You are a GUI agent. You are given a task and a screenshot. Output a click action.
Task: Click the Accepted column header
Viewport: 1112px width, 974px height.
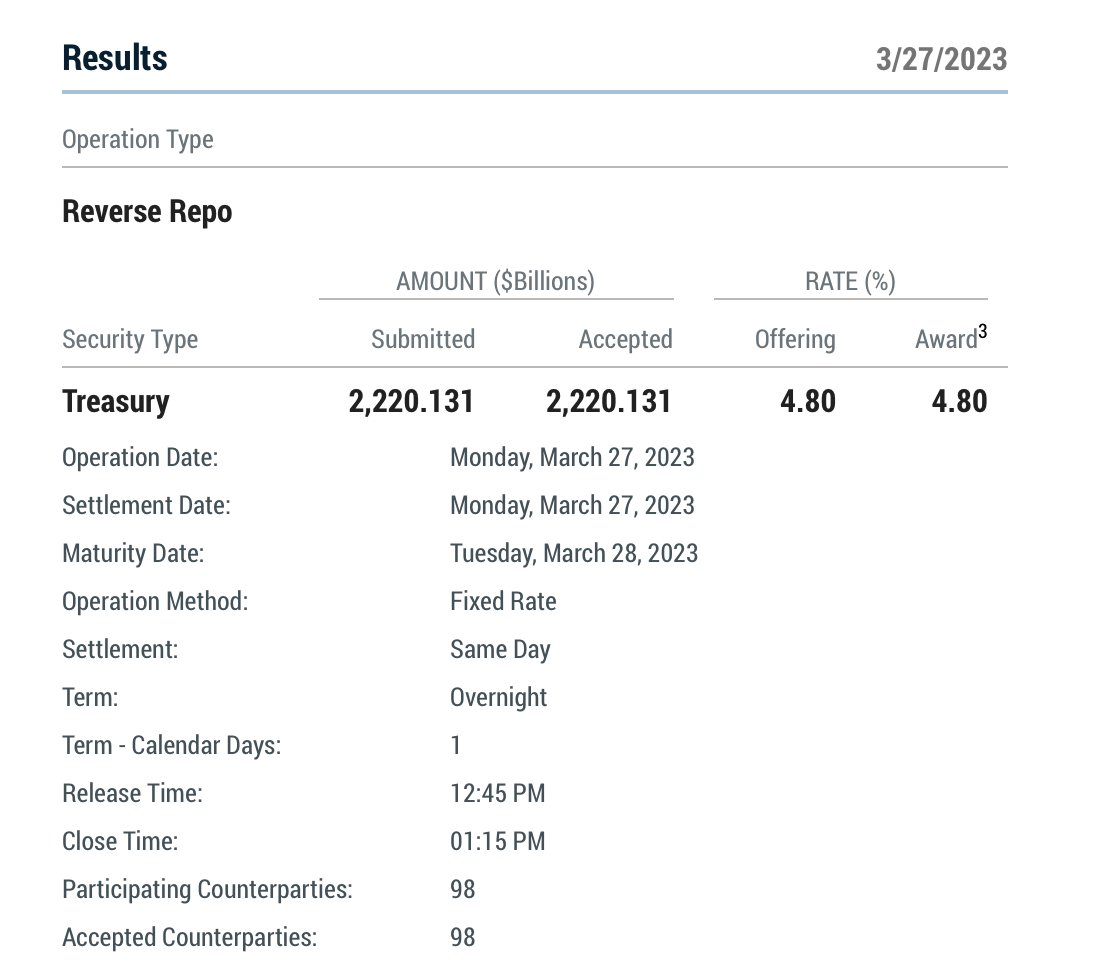click(626, 340)
